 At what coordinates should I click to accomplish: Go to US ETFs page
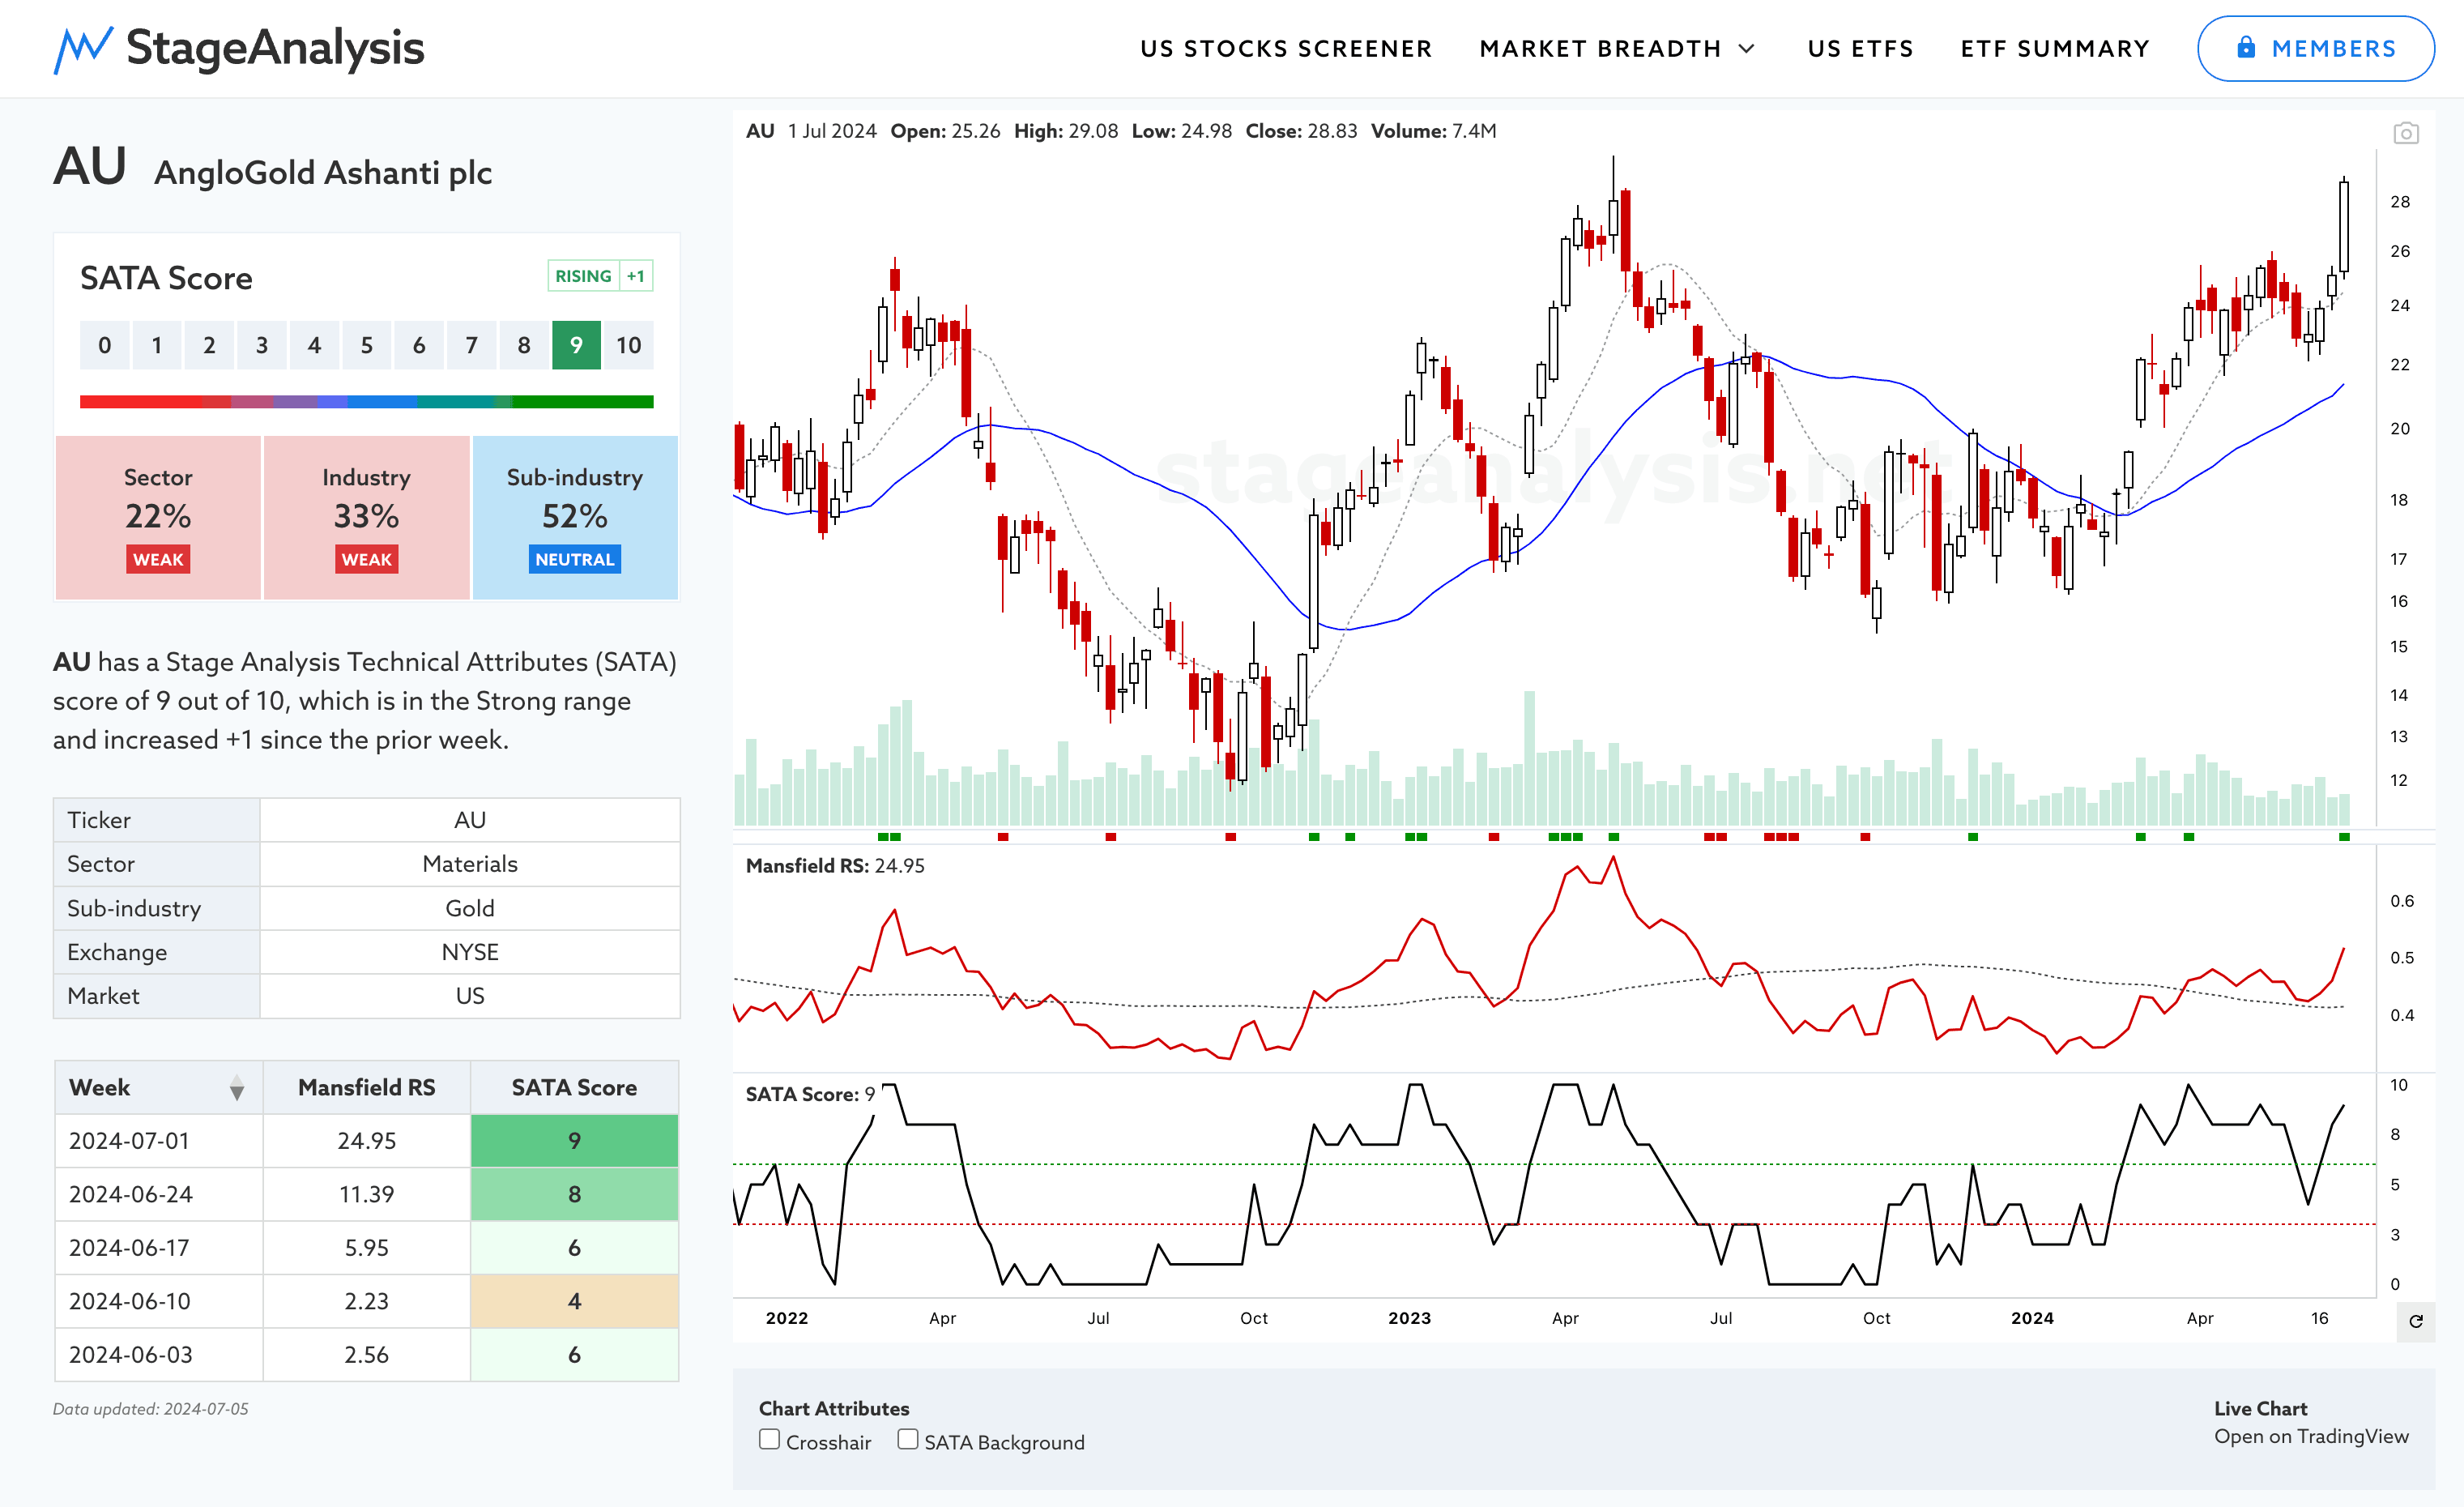point(1860,49)
